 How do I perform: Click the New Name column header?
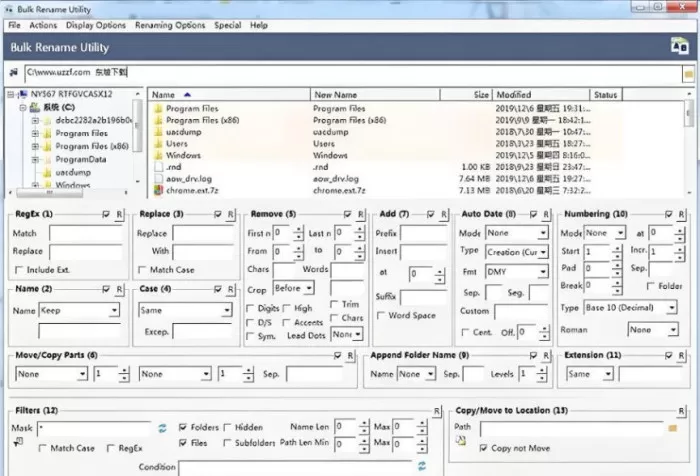tap(375, 95)
